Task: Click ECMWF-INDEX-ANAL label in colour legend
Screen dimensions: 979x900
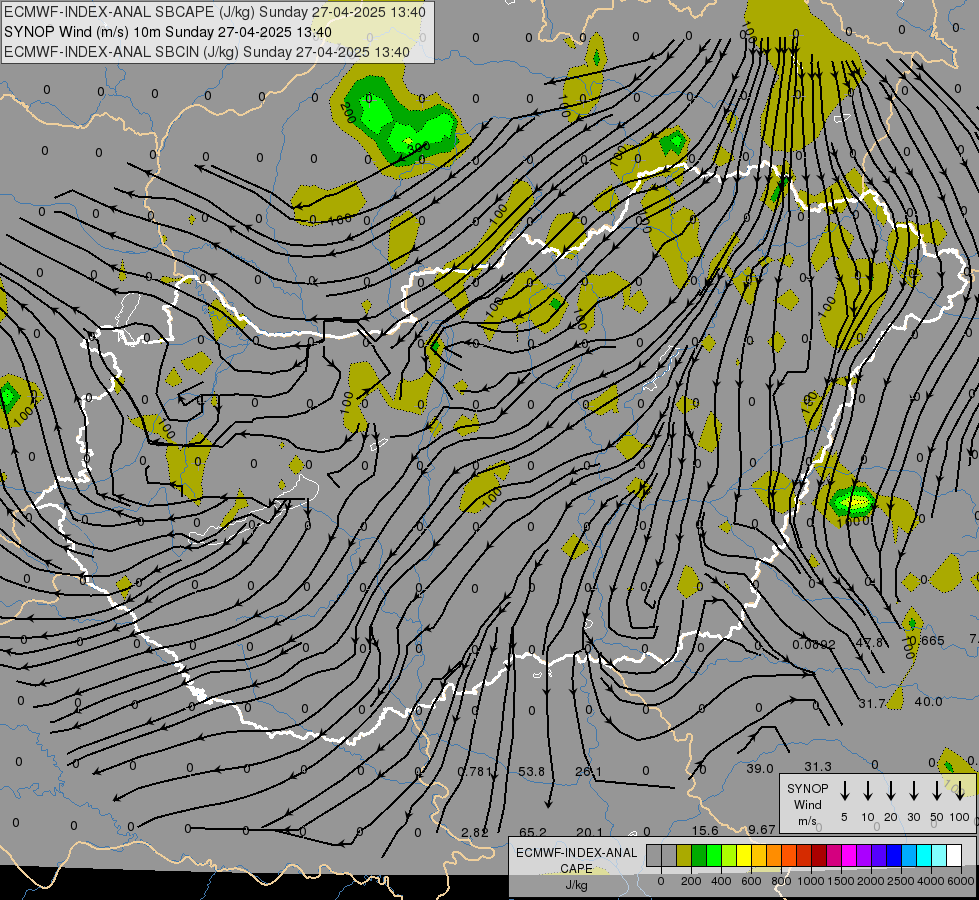Action: (576, 853)
